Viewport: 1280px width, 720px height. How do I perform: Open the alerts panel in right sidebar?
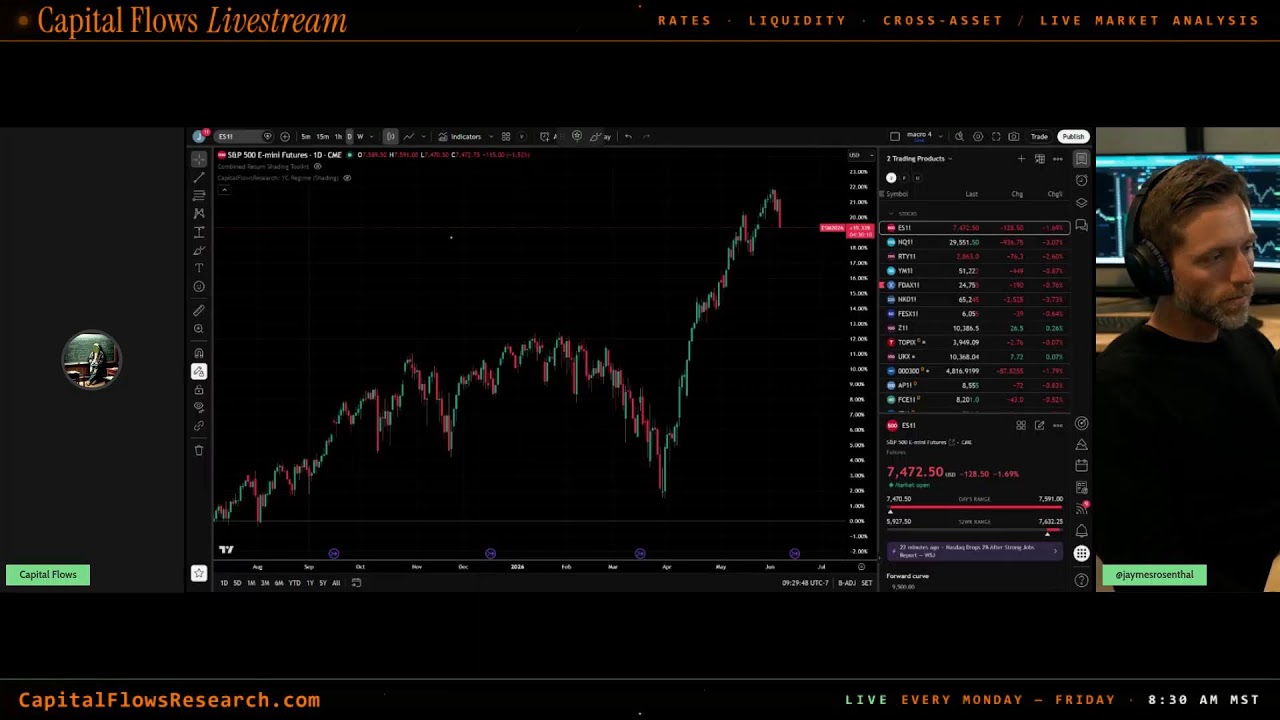click(x=1081, y=181)
